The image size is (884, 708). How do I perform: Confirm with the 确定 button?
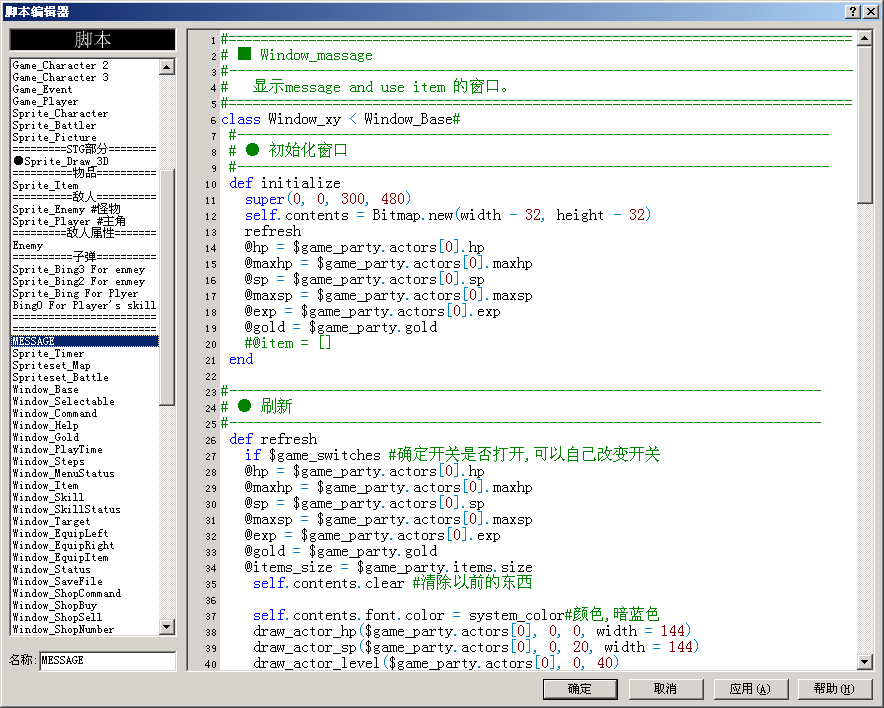pyautogui.click(x=580, y=689)
